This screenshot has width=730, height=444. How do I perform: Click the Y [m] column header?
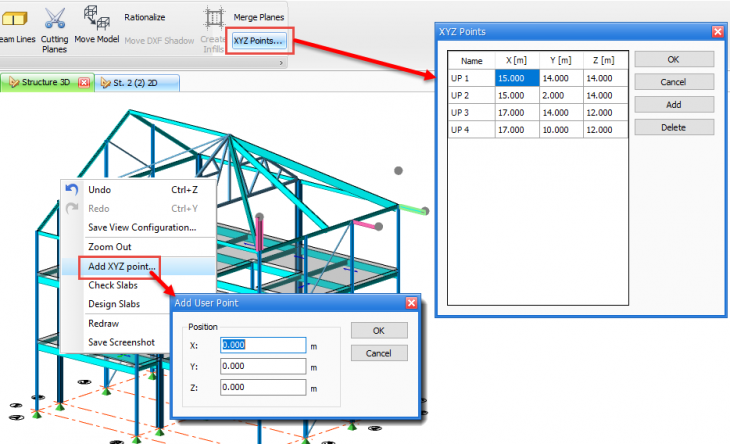click(561, 61)
